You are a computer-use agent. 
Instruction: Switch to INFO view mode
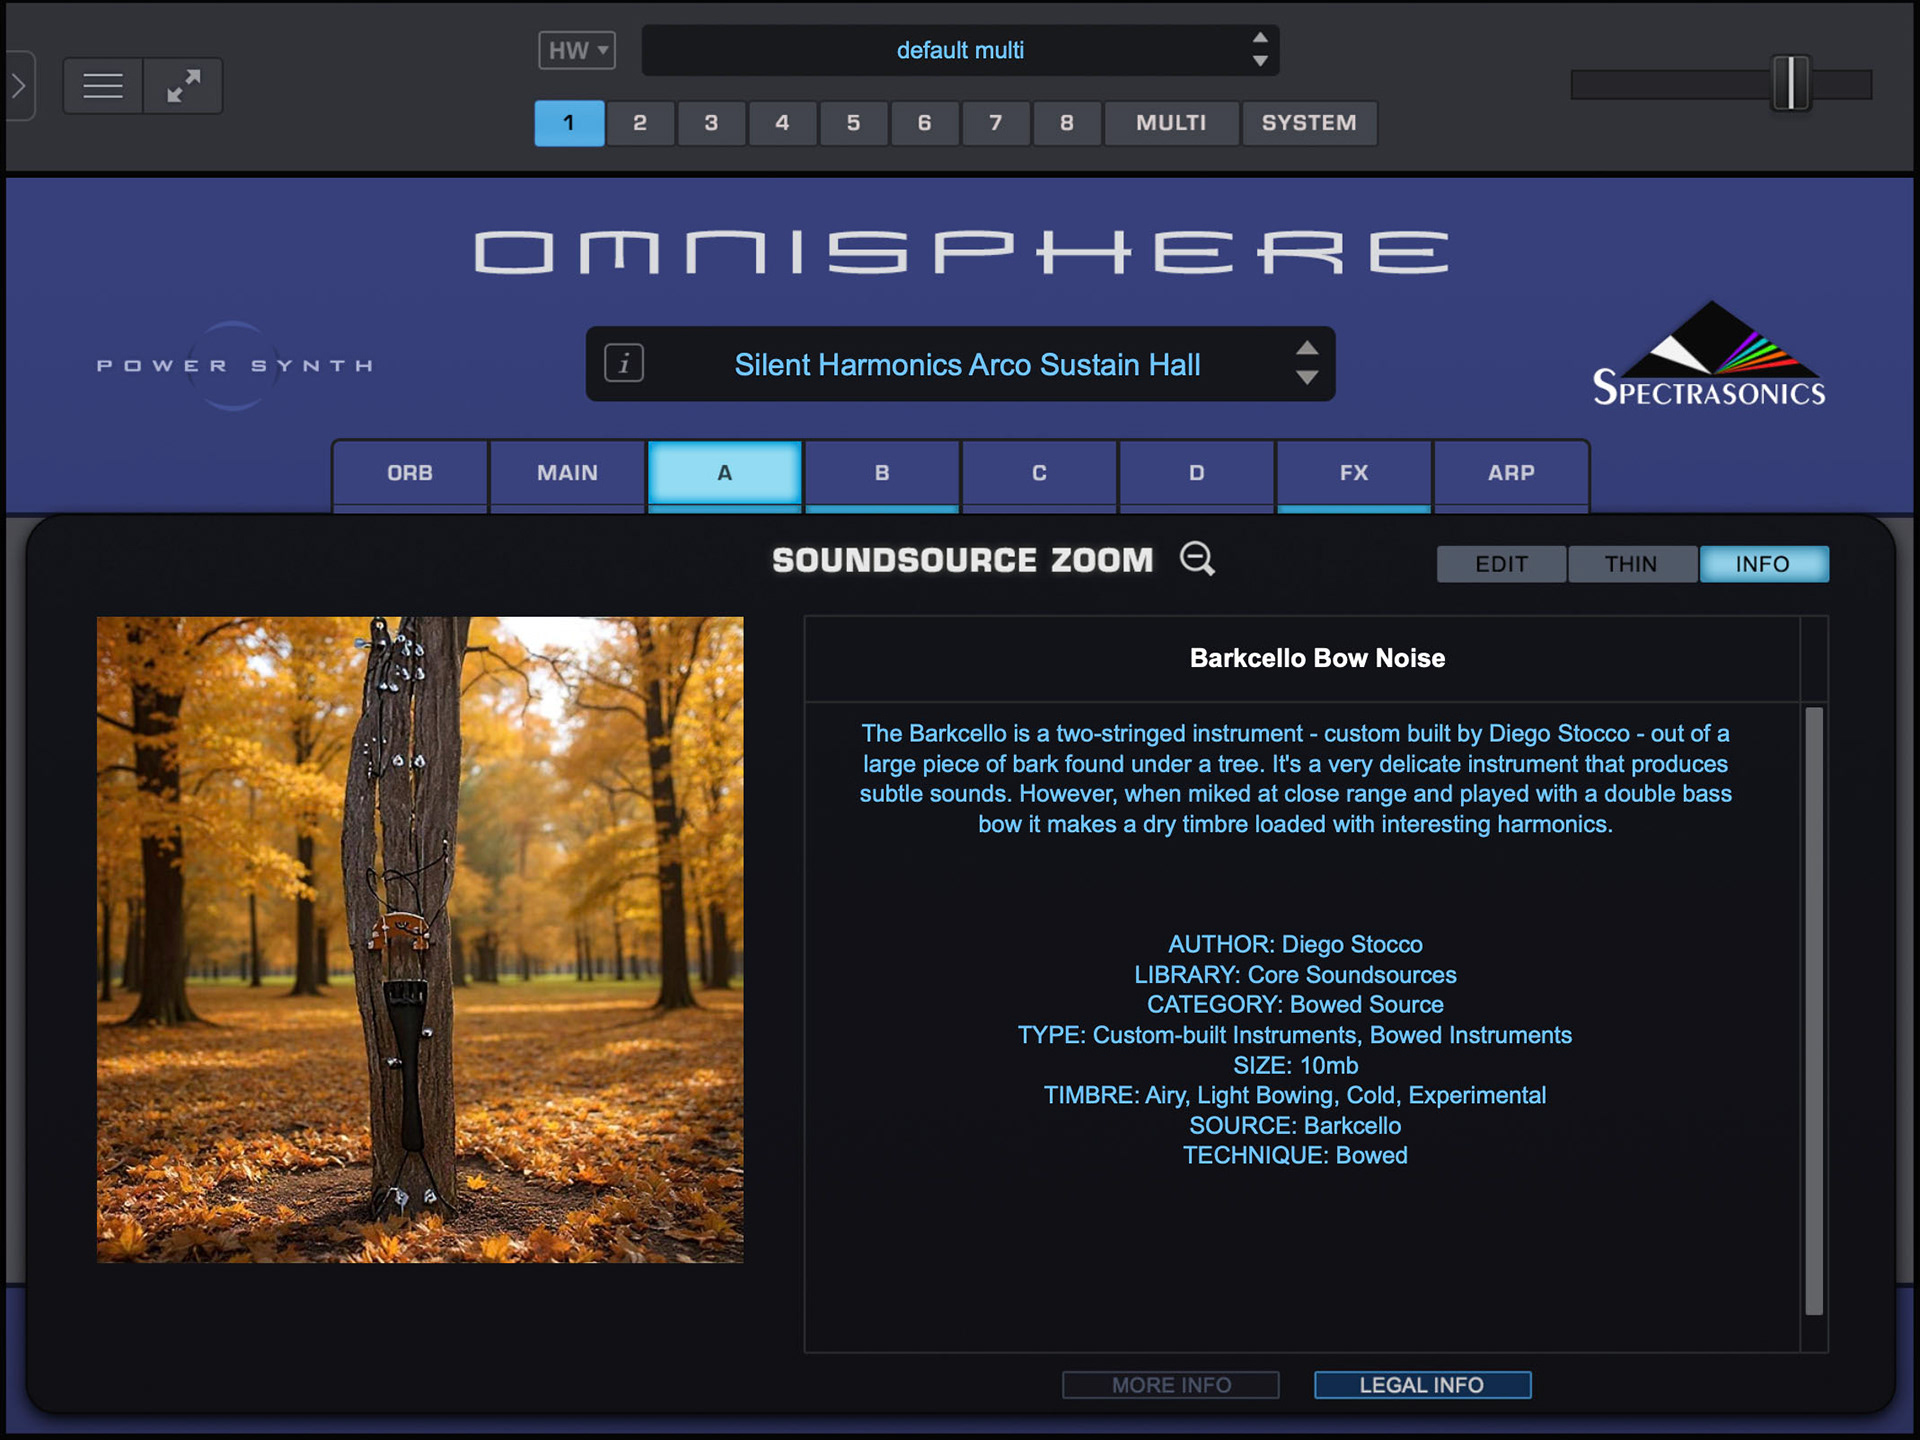pyautogui.click(x=1762, y=564)
